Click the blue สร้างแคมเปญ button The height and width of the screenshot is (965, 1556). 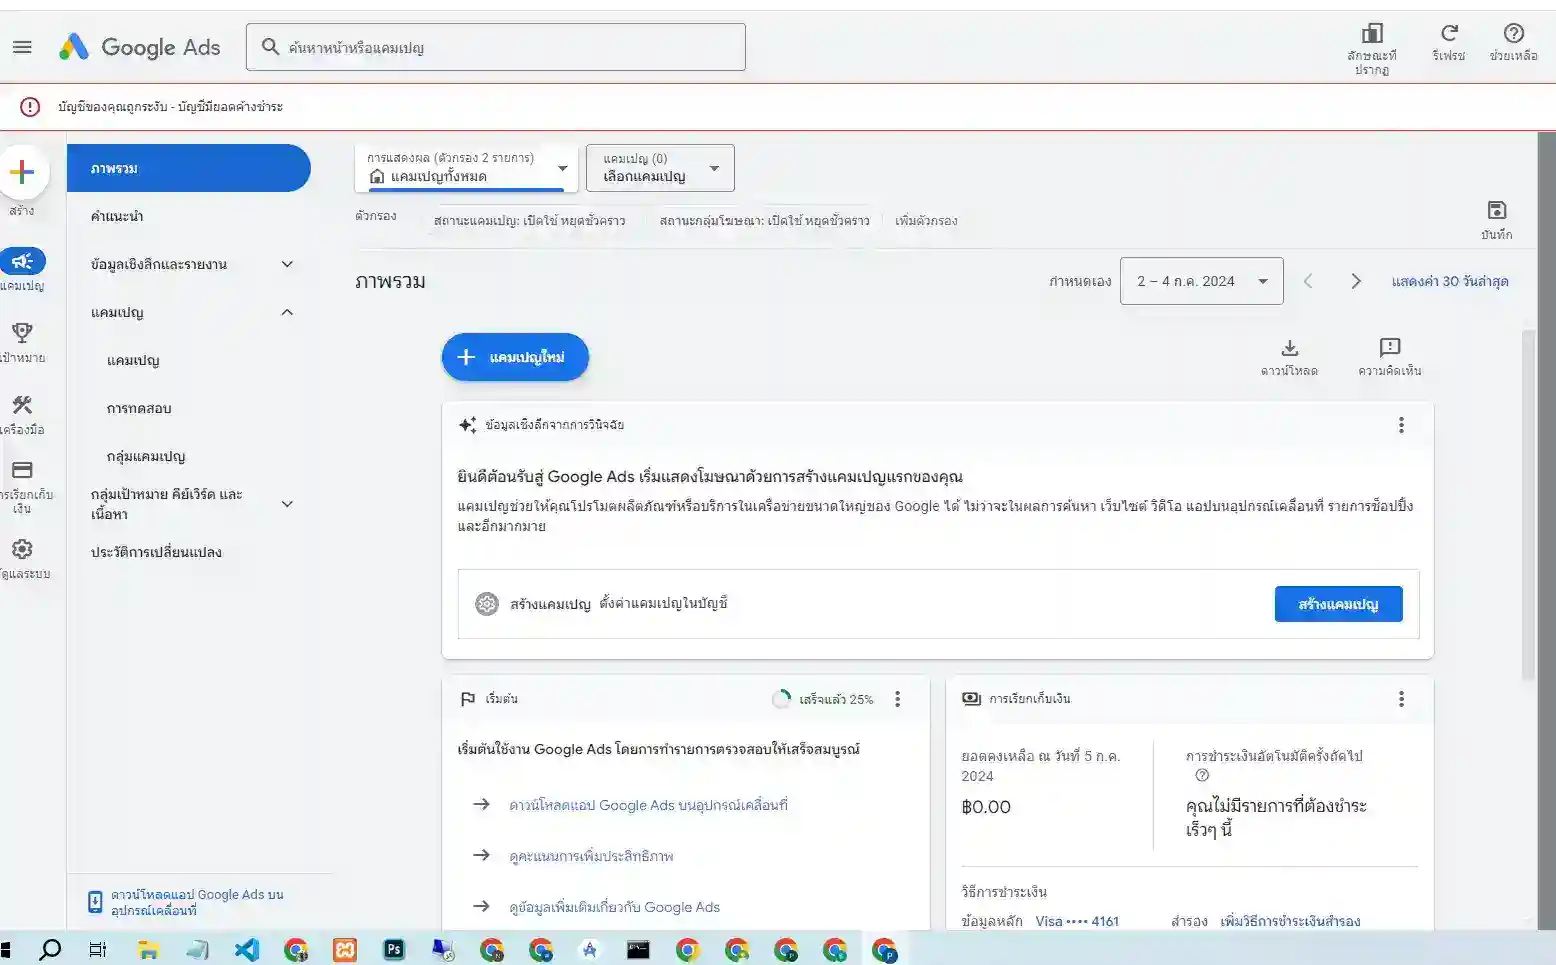click(x=1338, y=604)
